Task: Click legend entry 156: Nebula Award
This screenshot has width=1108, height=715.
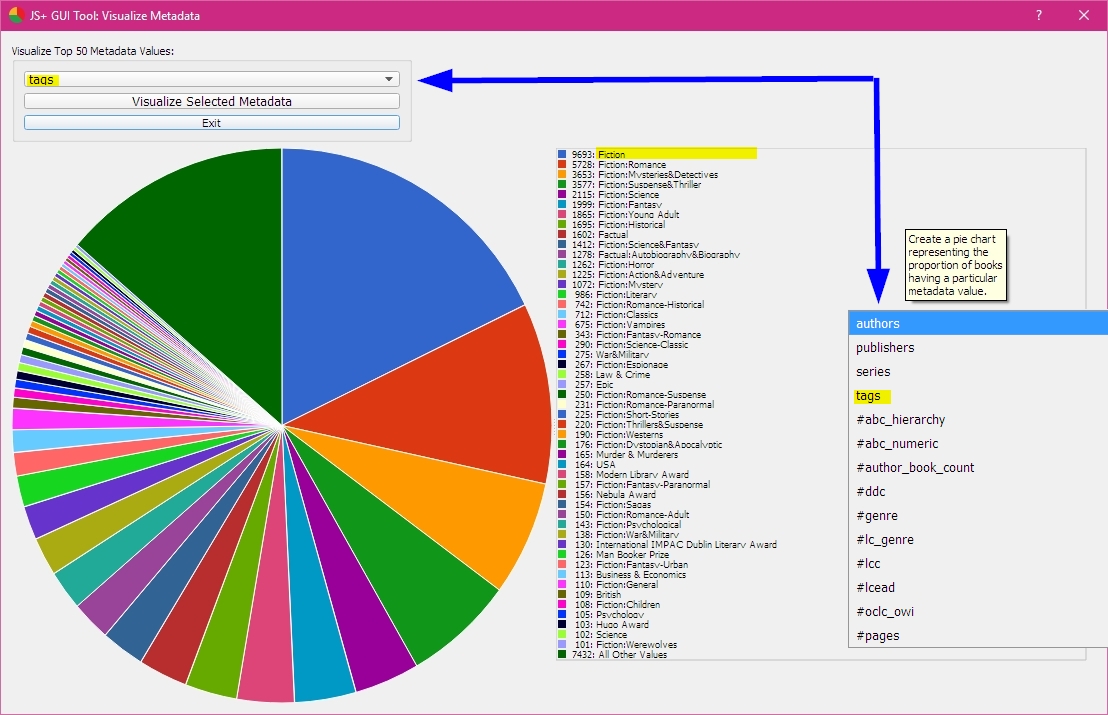Action: pyautogui.click(x=615, y=495)
